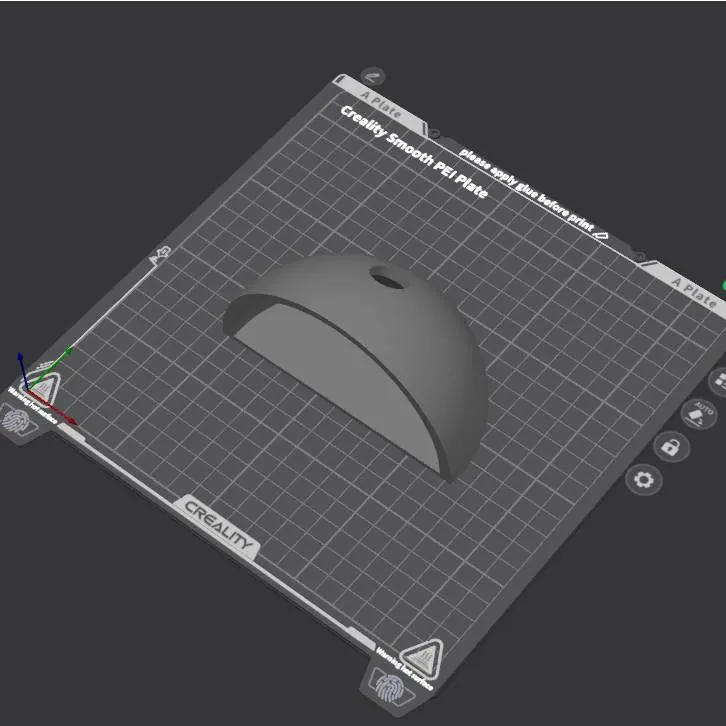Click the plate name edit pencil icon
This screenshot has height=726, width=726.
pos(373,76)
